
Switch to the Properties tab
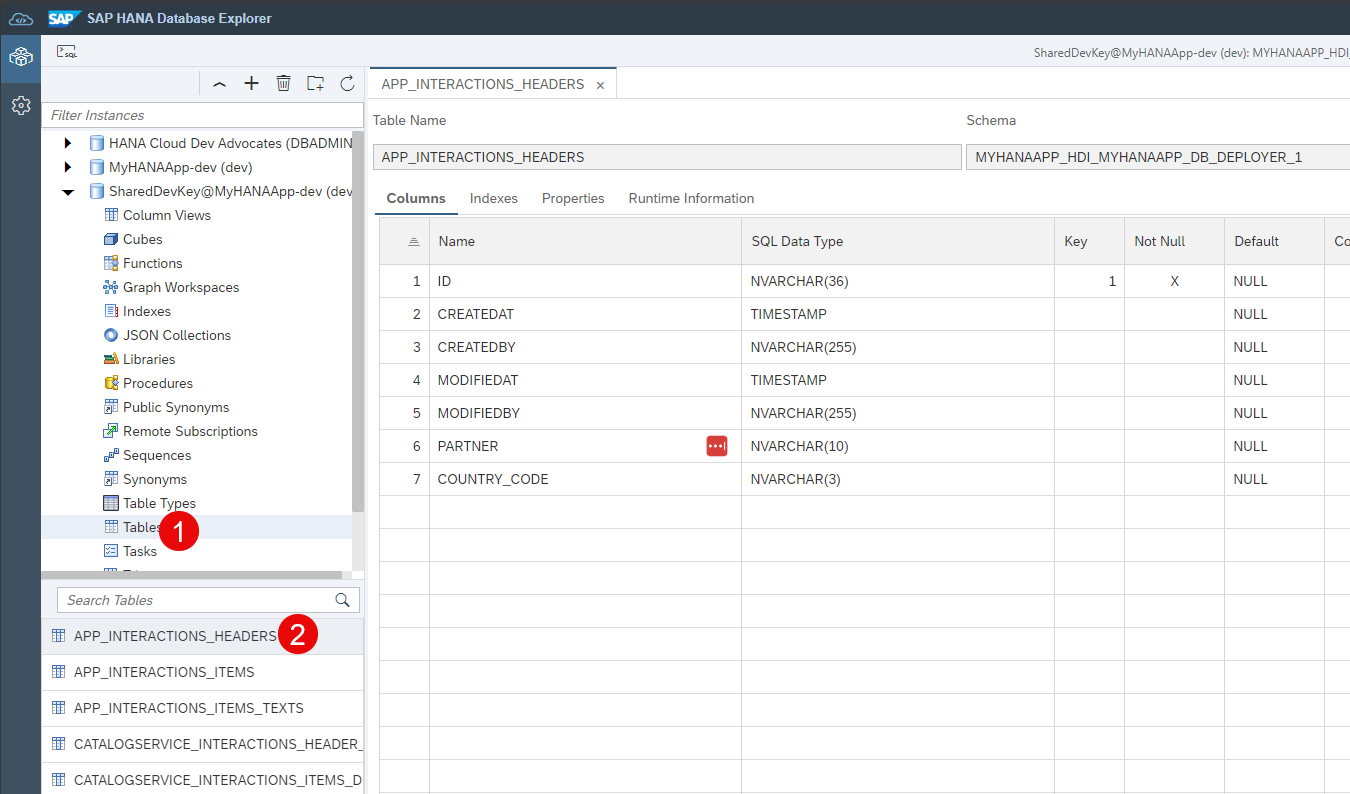click(x=573, y=198)
